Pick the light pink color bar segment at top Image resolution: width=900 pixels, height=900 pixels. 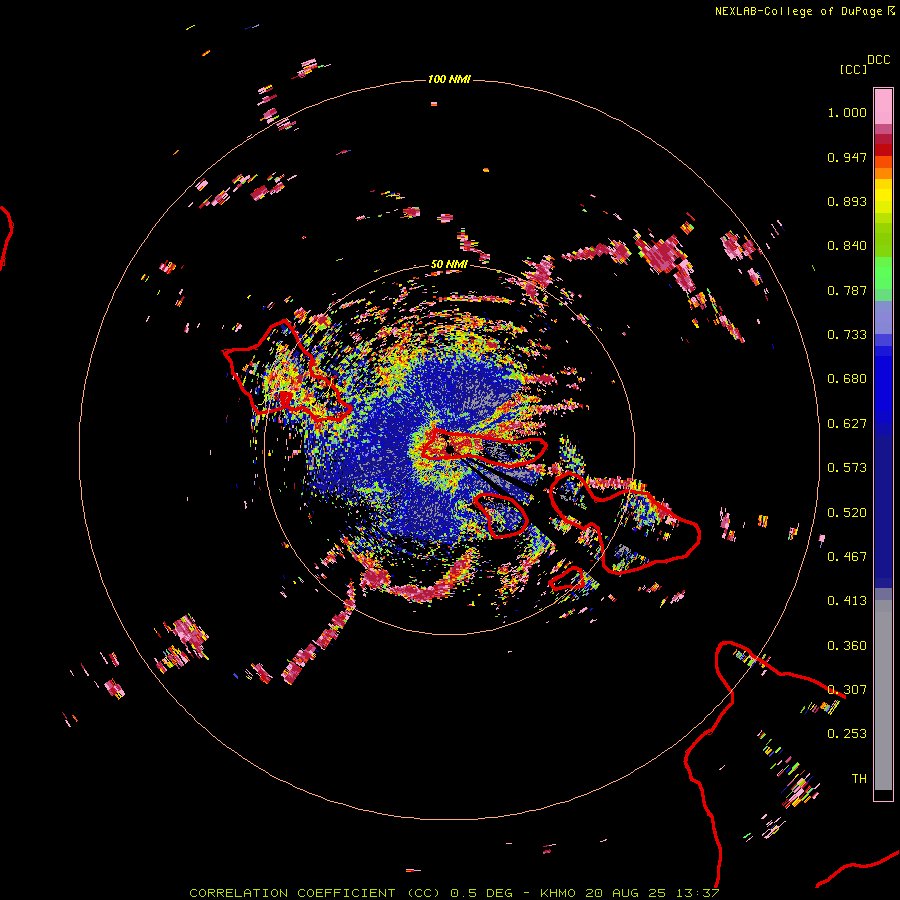coord(883,107)
